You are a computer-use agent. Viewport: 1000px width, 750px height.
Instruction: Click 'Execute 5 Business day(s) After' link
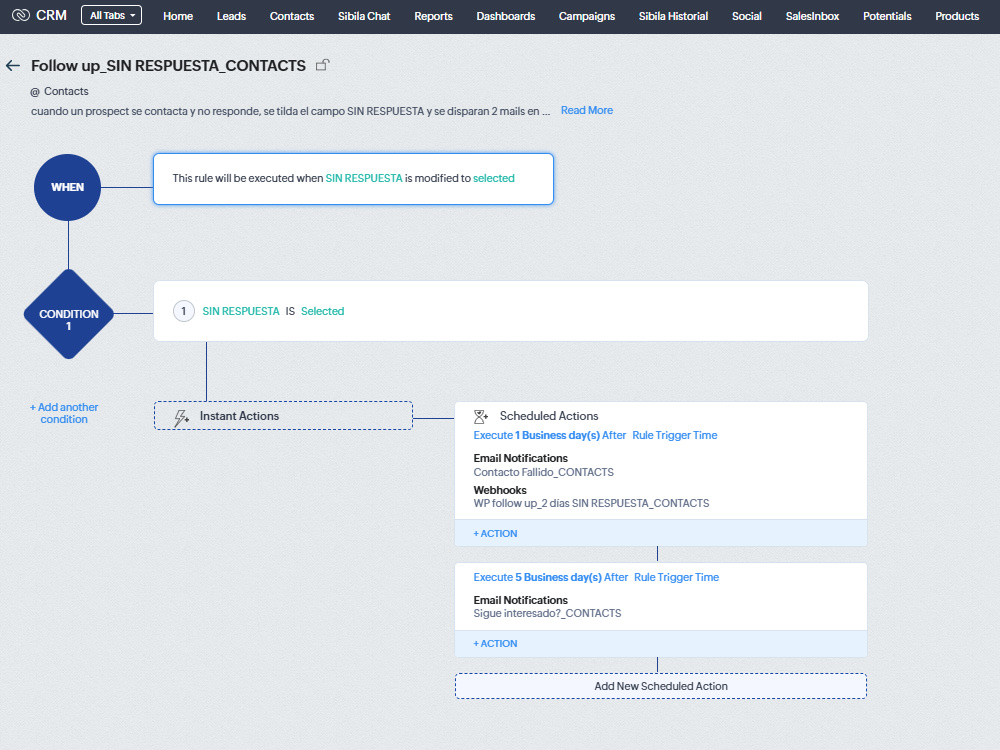(550, 577)
